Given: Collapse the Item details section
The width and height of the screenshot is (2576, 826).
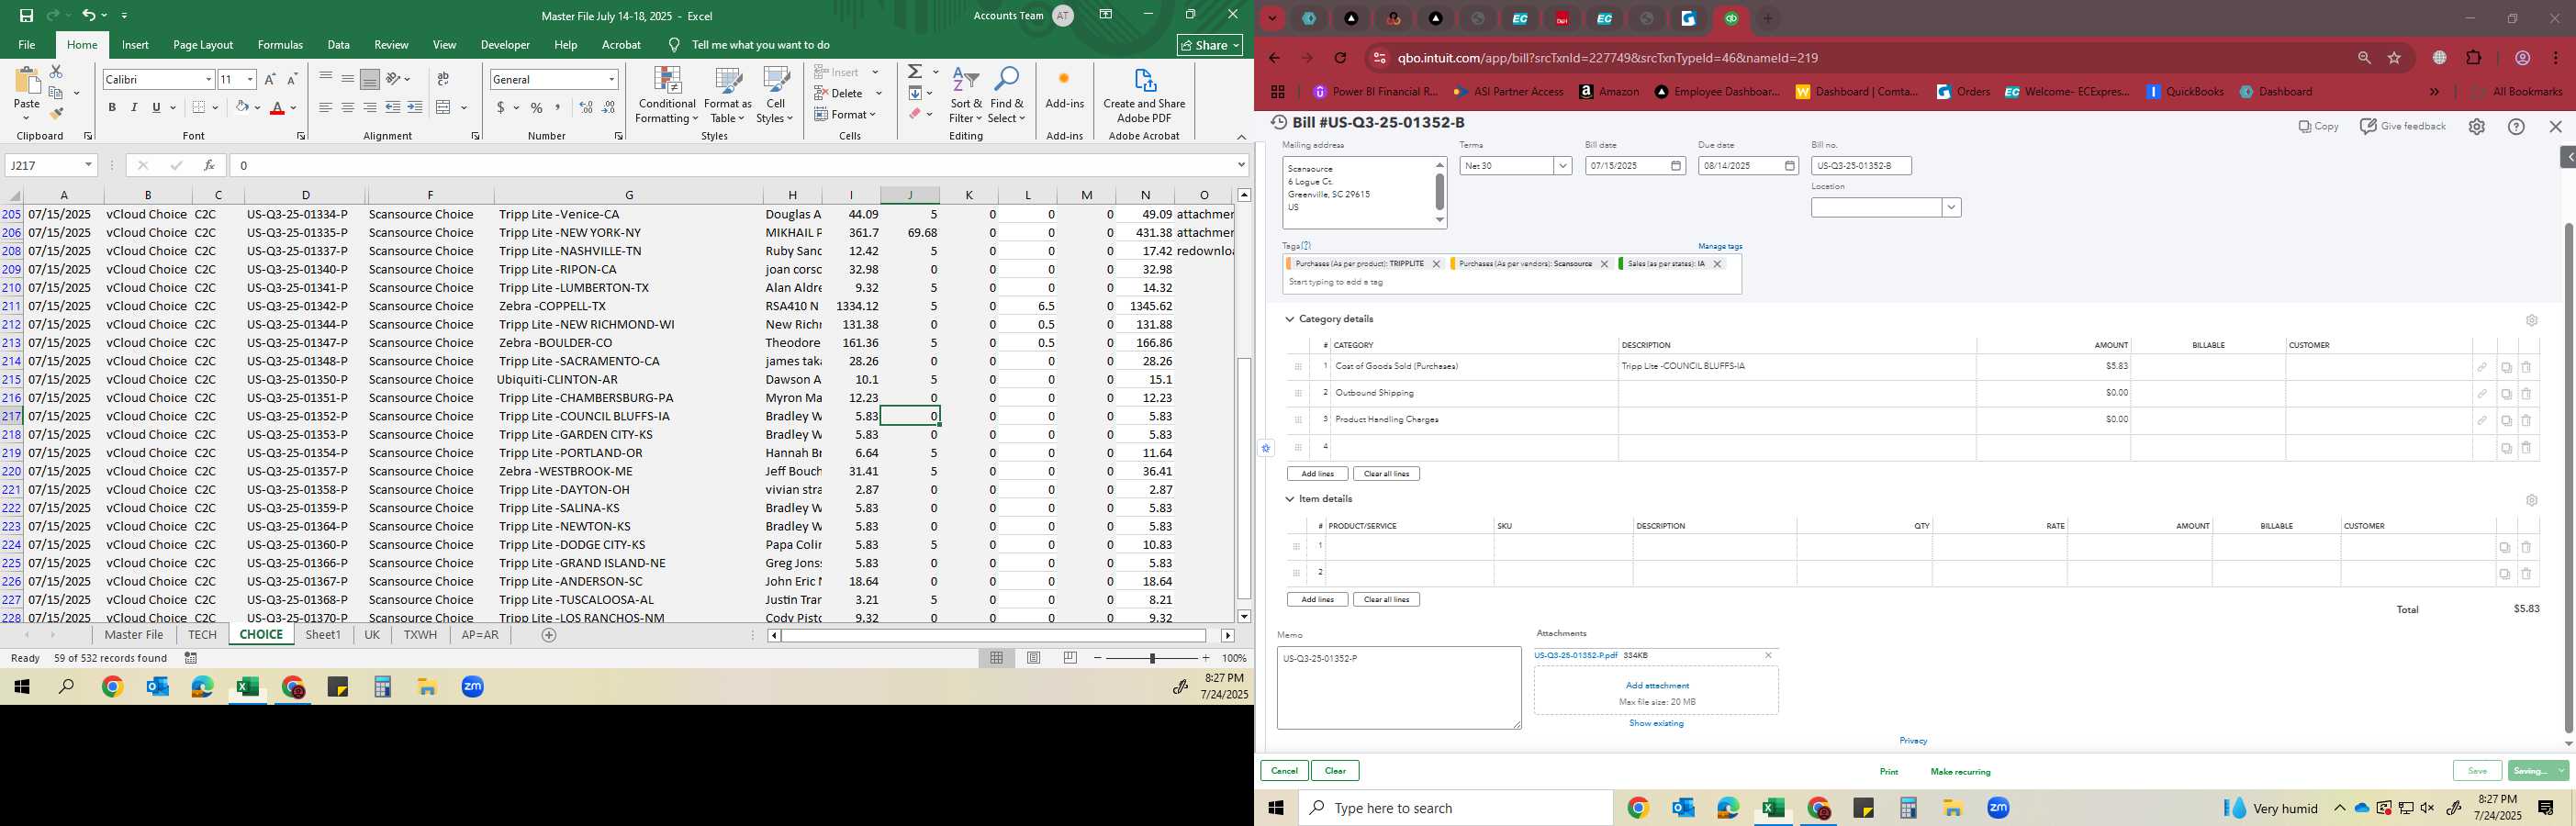Looking at the screenshot, I should tap(1289, 499).
